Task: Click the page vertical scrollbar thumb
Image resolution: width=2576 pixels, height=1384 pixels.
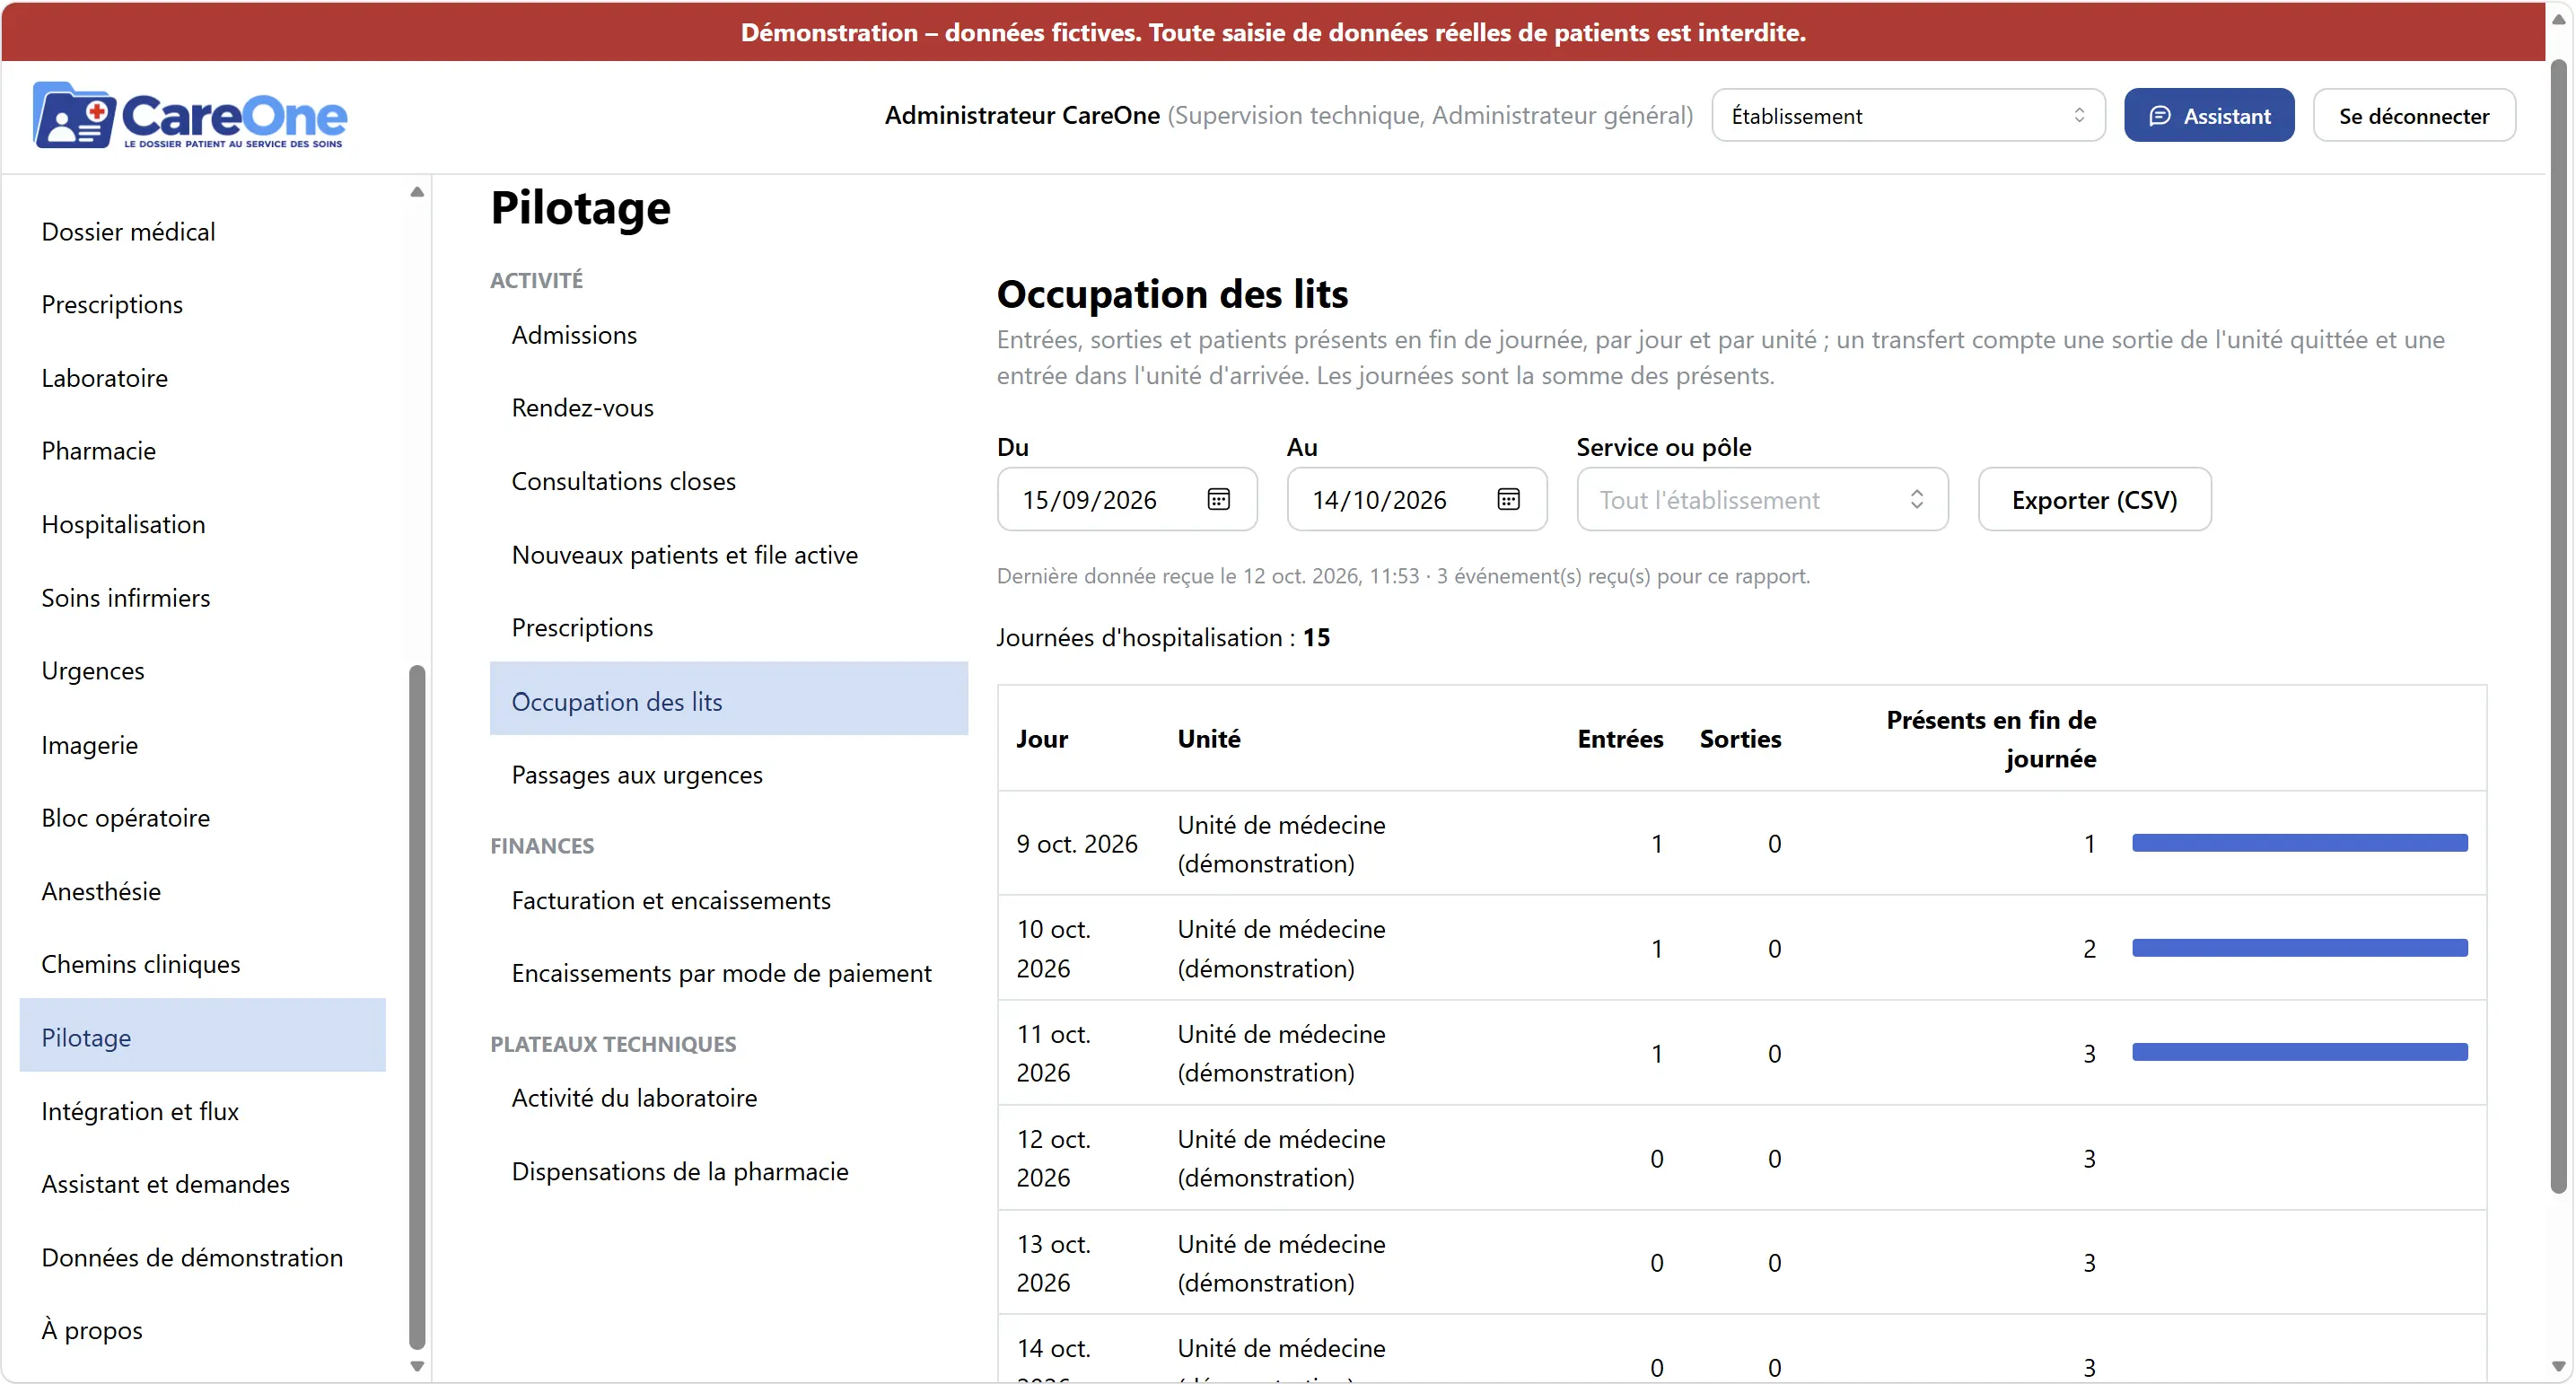Action: tap(2559, 626)
